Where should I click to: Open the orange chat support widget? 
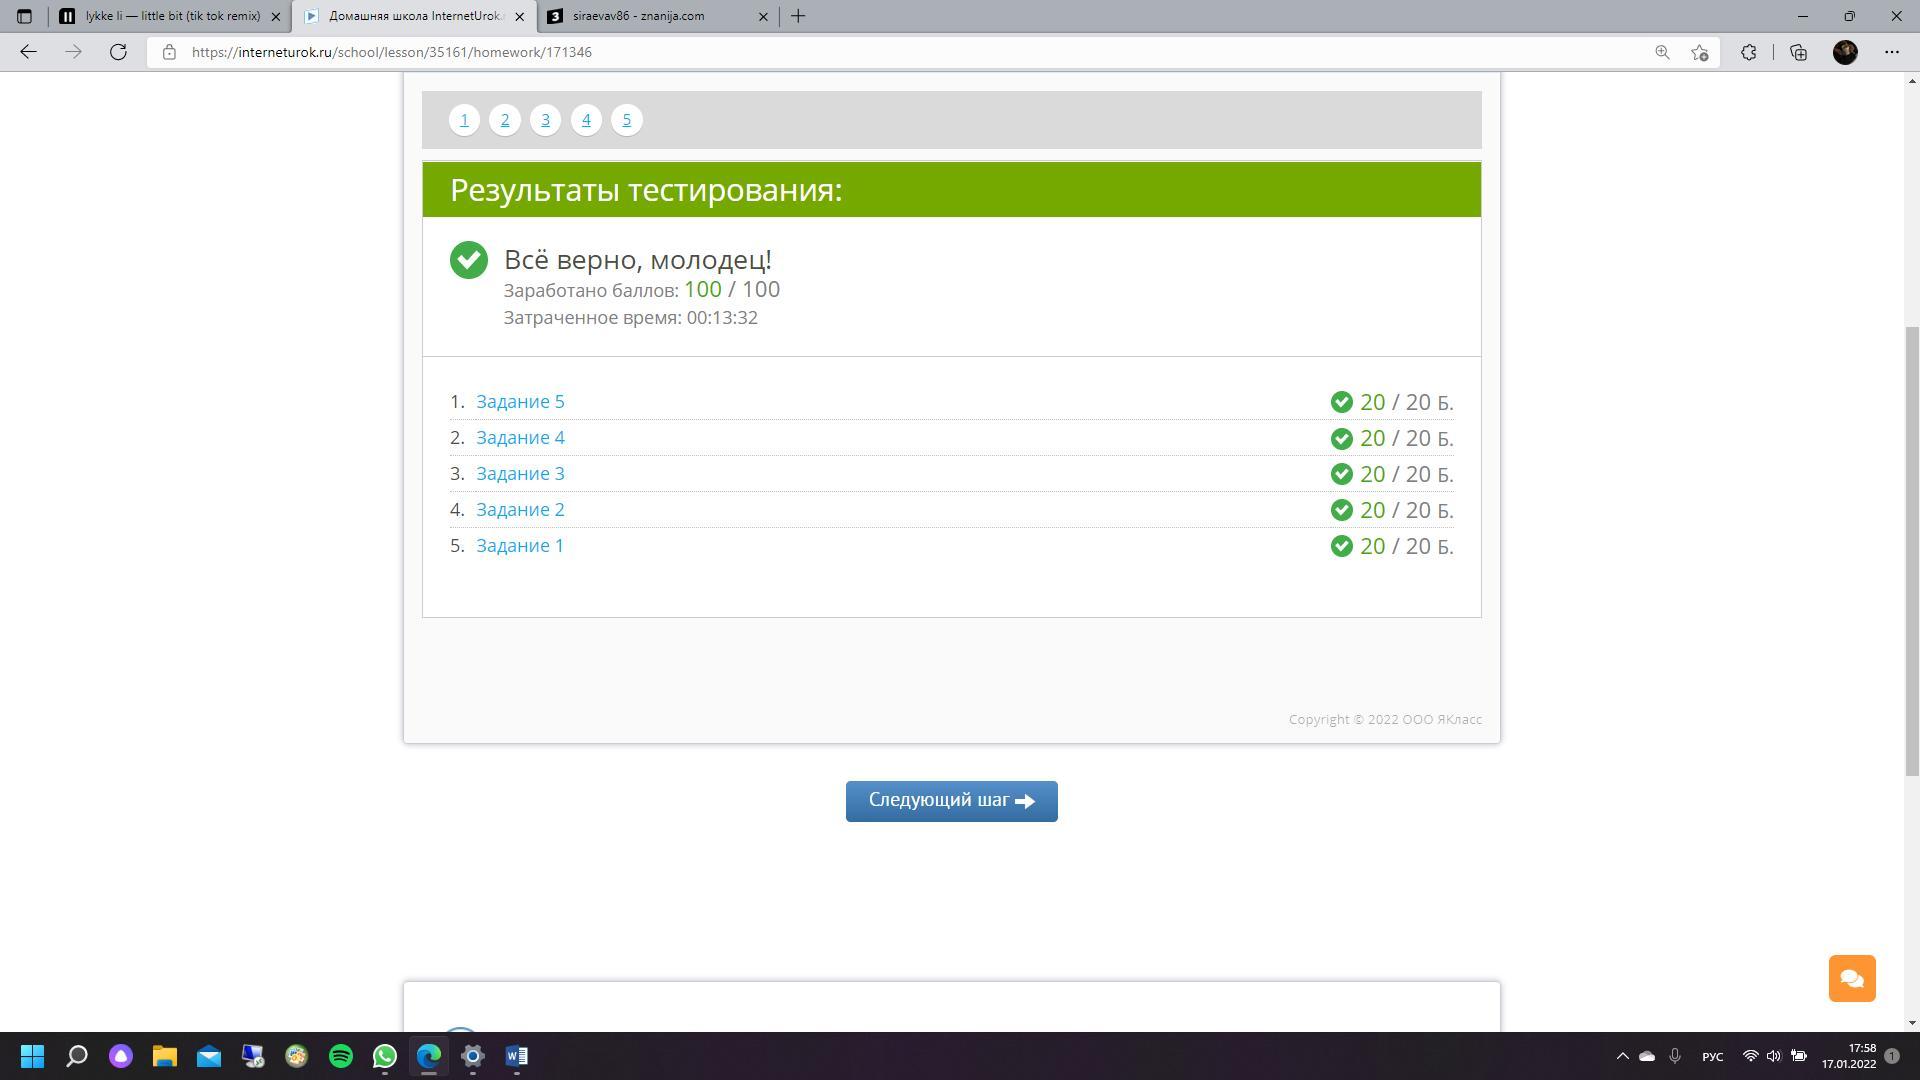click(1851, 978)
